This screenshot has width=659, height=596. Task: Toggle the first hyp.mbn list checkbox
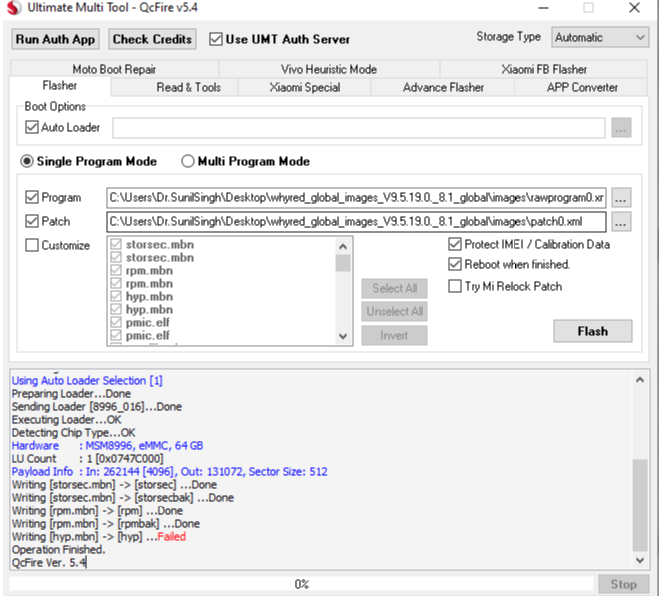tap(116, 296)
